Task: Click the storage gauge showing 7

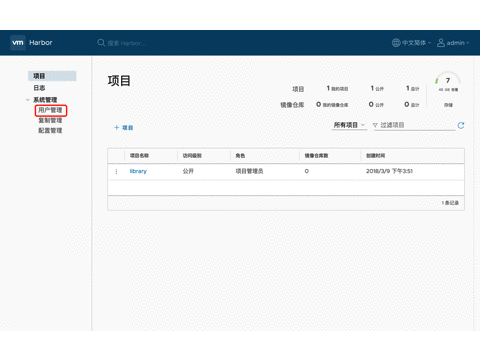Action: coord(448,82)
